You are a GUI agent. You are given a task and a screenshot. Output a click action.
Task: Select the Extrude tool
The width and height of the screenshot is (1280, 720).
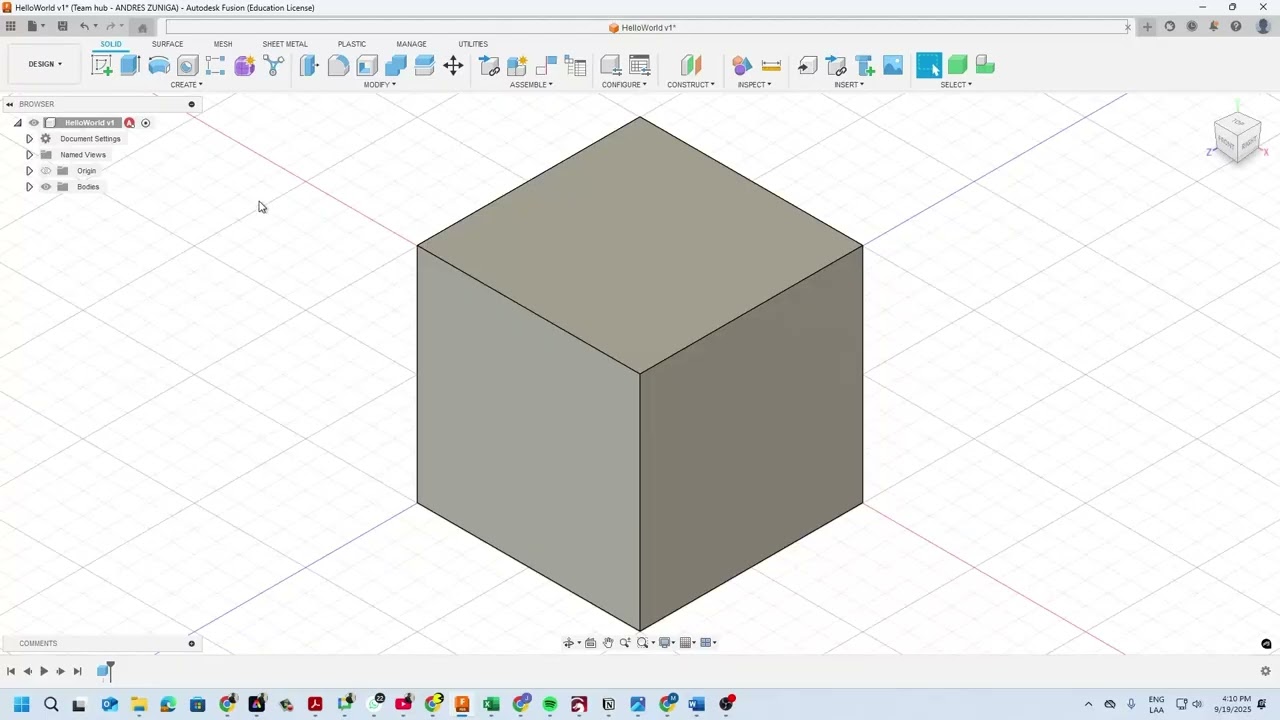coord(130,66)
